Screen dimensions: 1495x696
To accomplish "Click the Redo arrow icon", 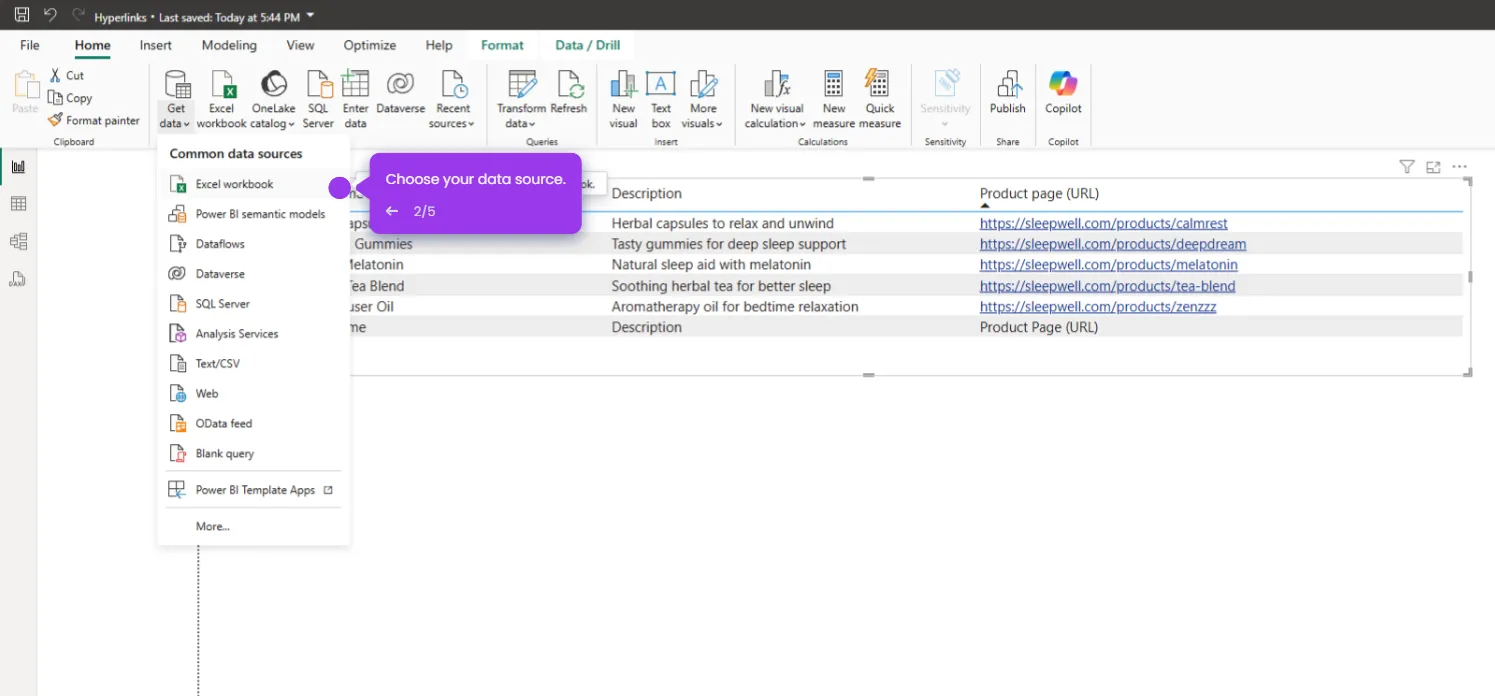I will pos(78,15).
